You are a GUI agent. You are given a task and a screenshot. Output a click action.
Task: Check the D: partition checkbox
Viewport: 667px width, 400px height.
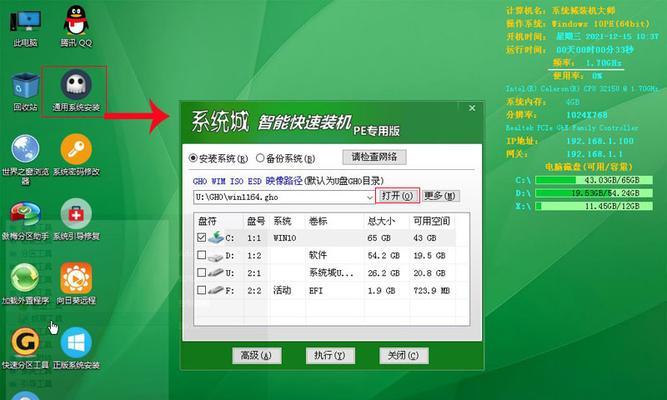pyautogui.click(x=202, y=255)
